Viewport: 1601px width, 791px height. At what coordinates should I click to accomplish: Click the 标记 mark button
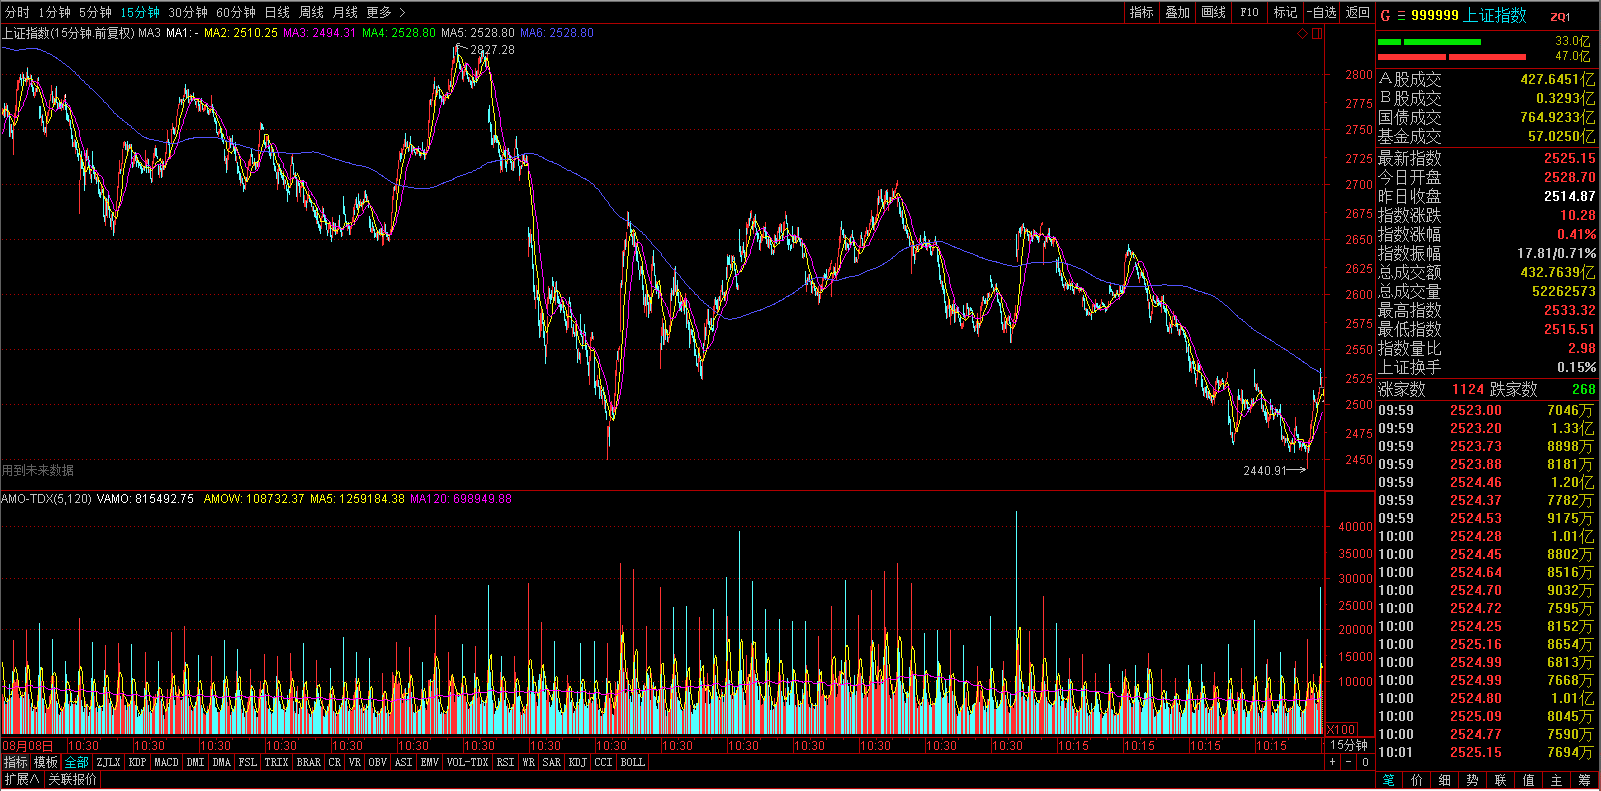(x=1285, y=12)
